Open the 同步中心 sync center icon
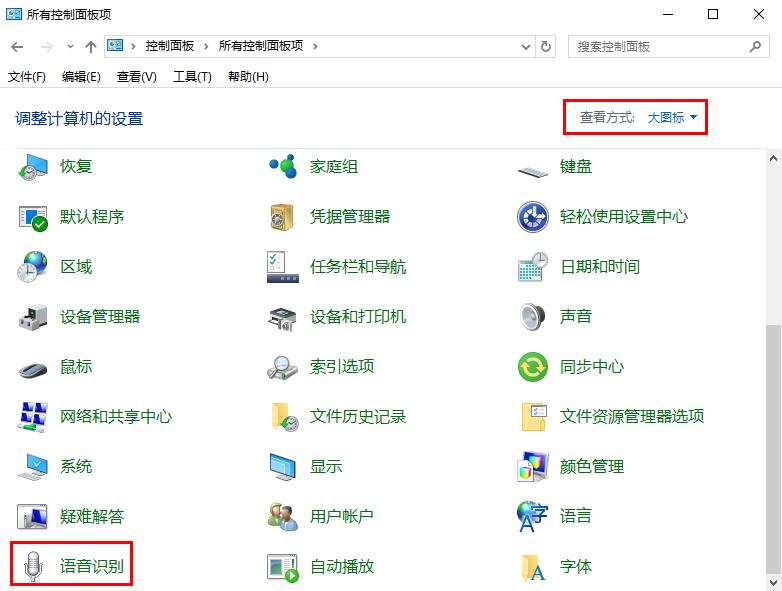The width and height of the screenshot is (782, 591). (533, 367)
